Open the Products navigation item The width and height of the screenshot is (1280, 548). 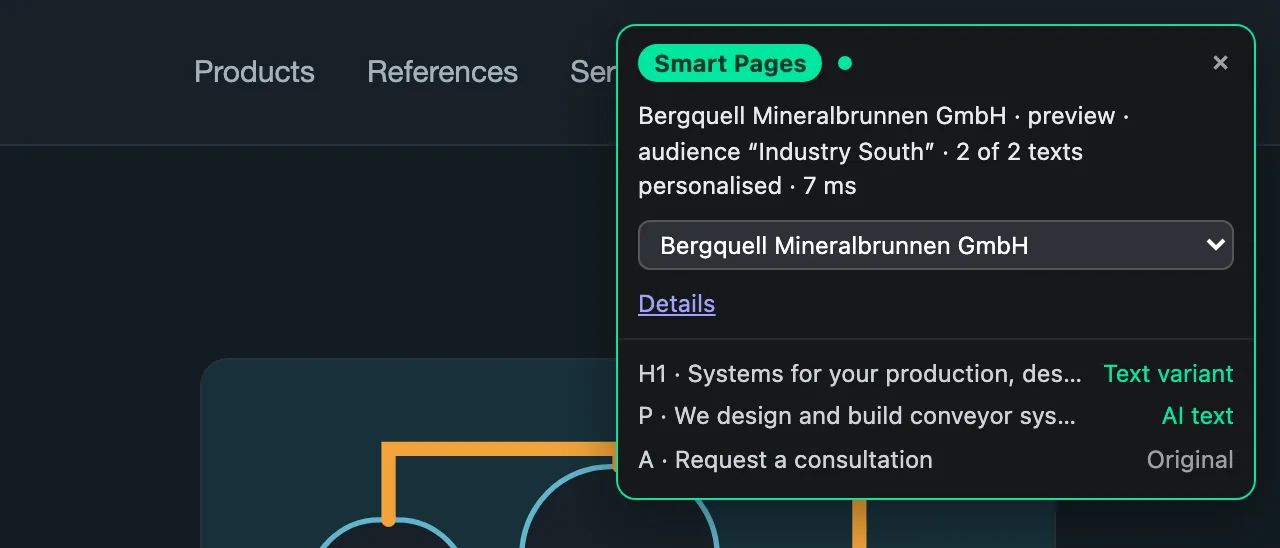254,72
